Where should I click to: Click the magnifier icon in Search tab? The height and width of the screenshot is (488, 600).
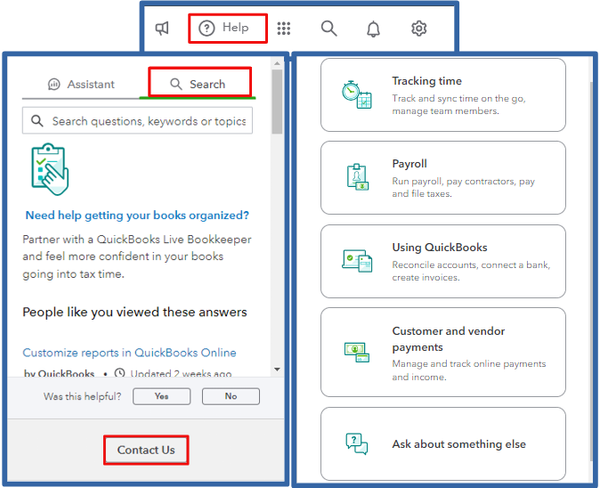point(176,84)
